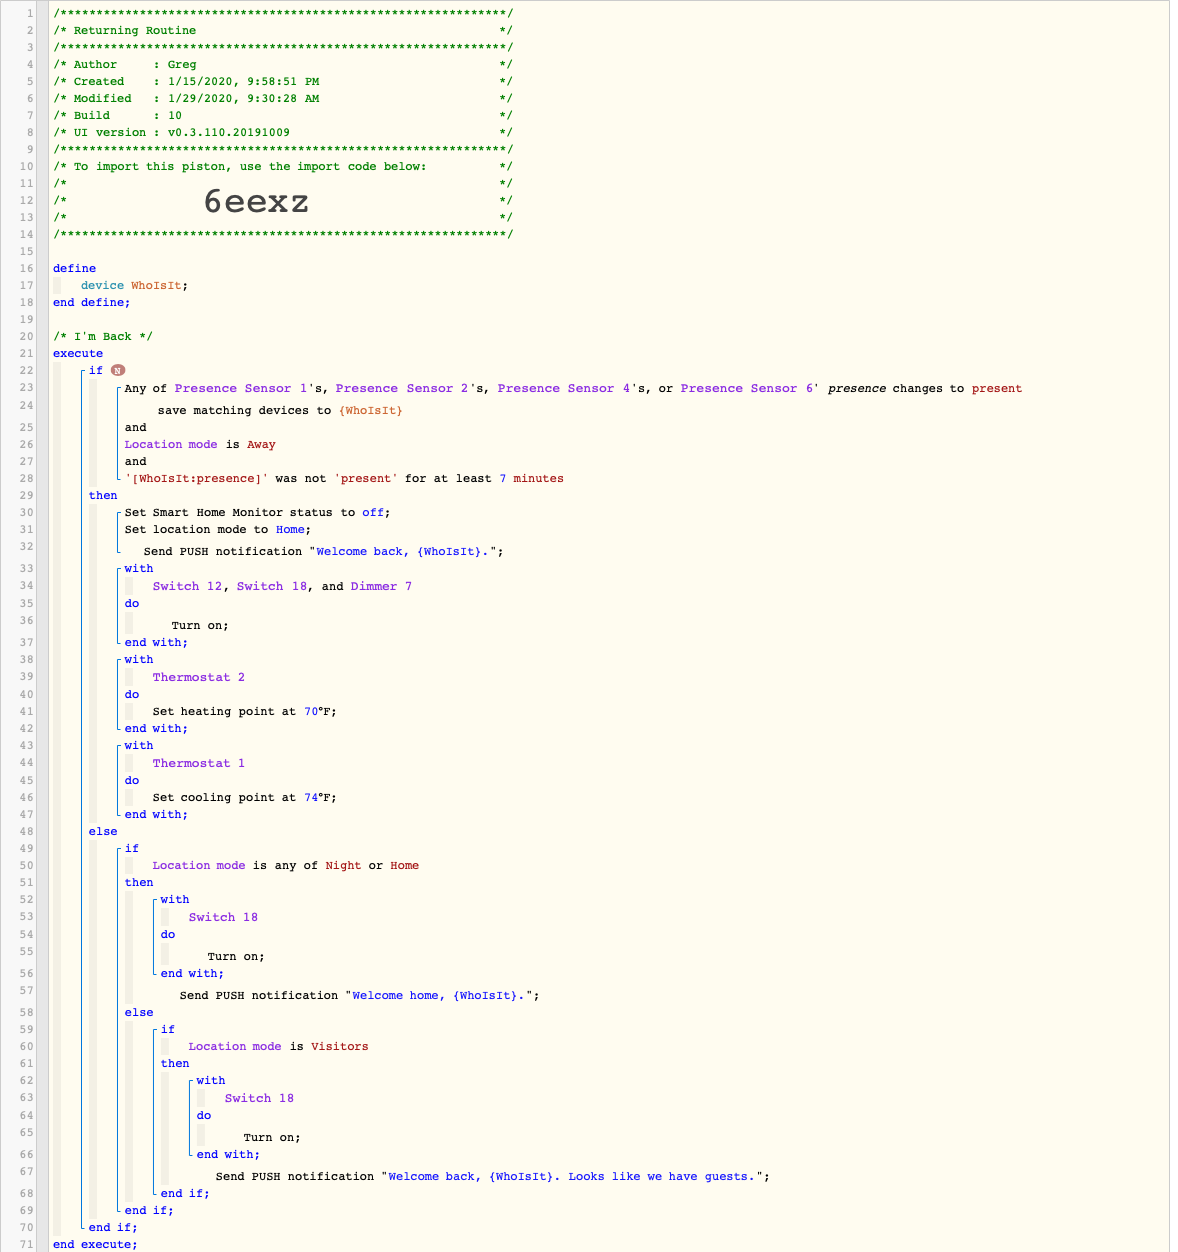This screenshot has width=1178, height=1252.
Task: Select the "device WhoIsIt;" variable definition
Action: [134, 285]
